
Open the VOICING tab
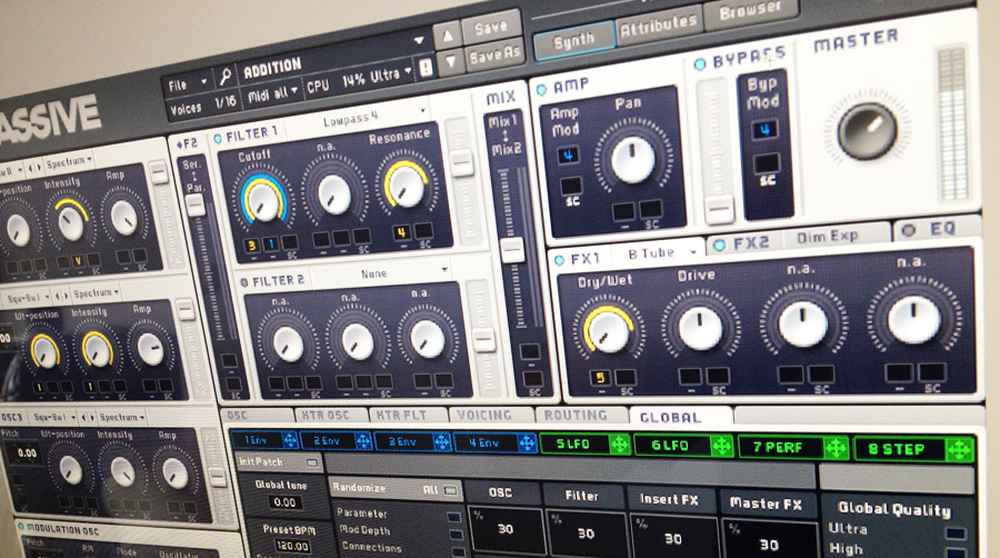coord(485,415)
